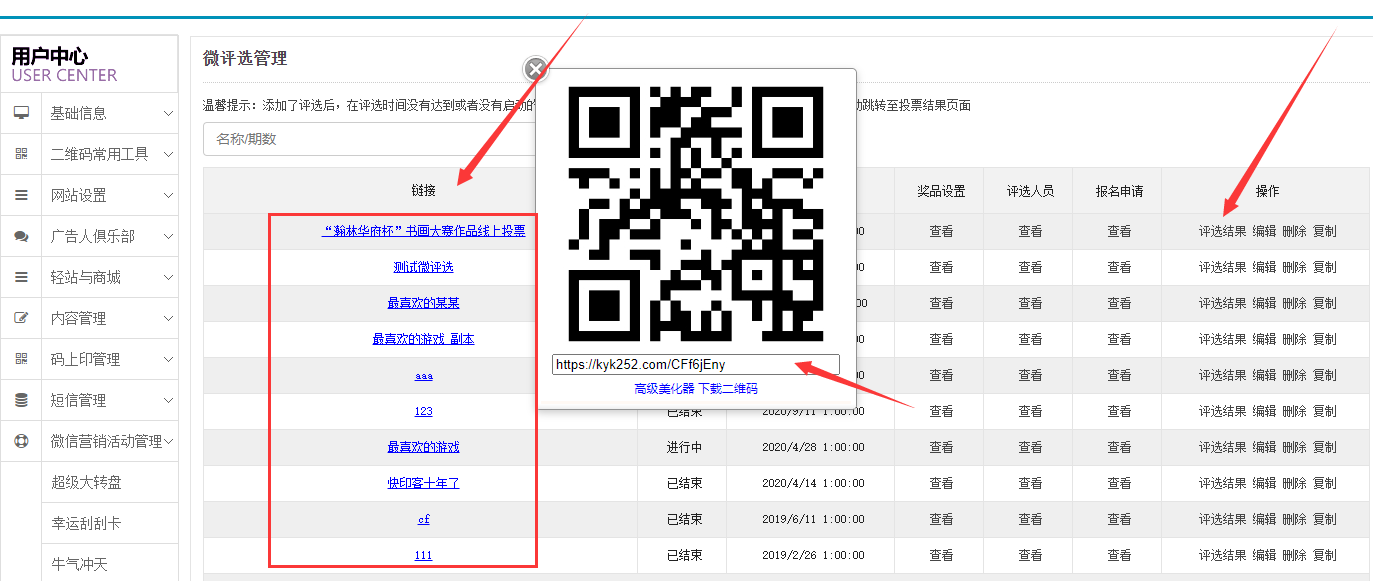Open the 超级大转盘 submenu item
1373x581 pixels.
pos(86,482)
